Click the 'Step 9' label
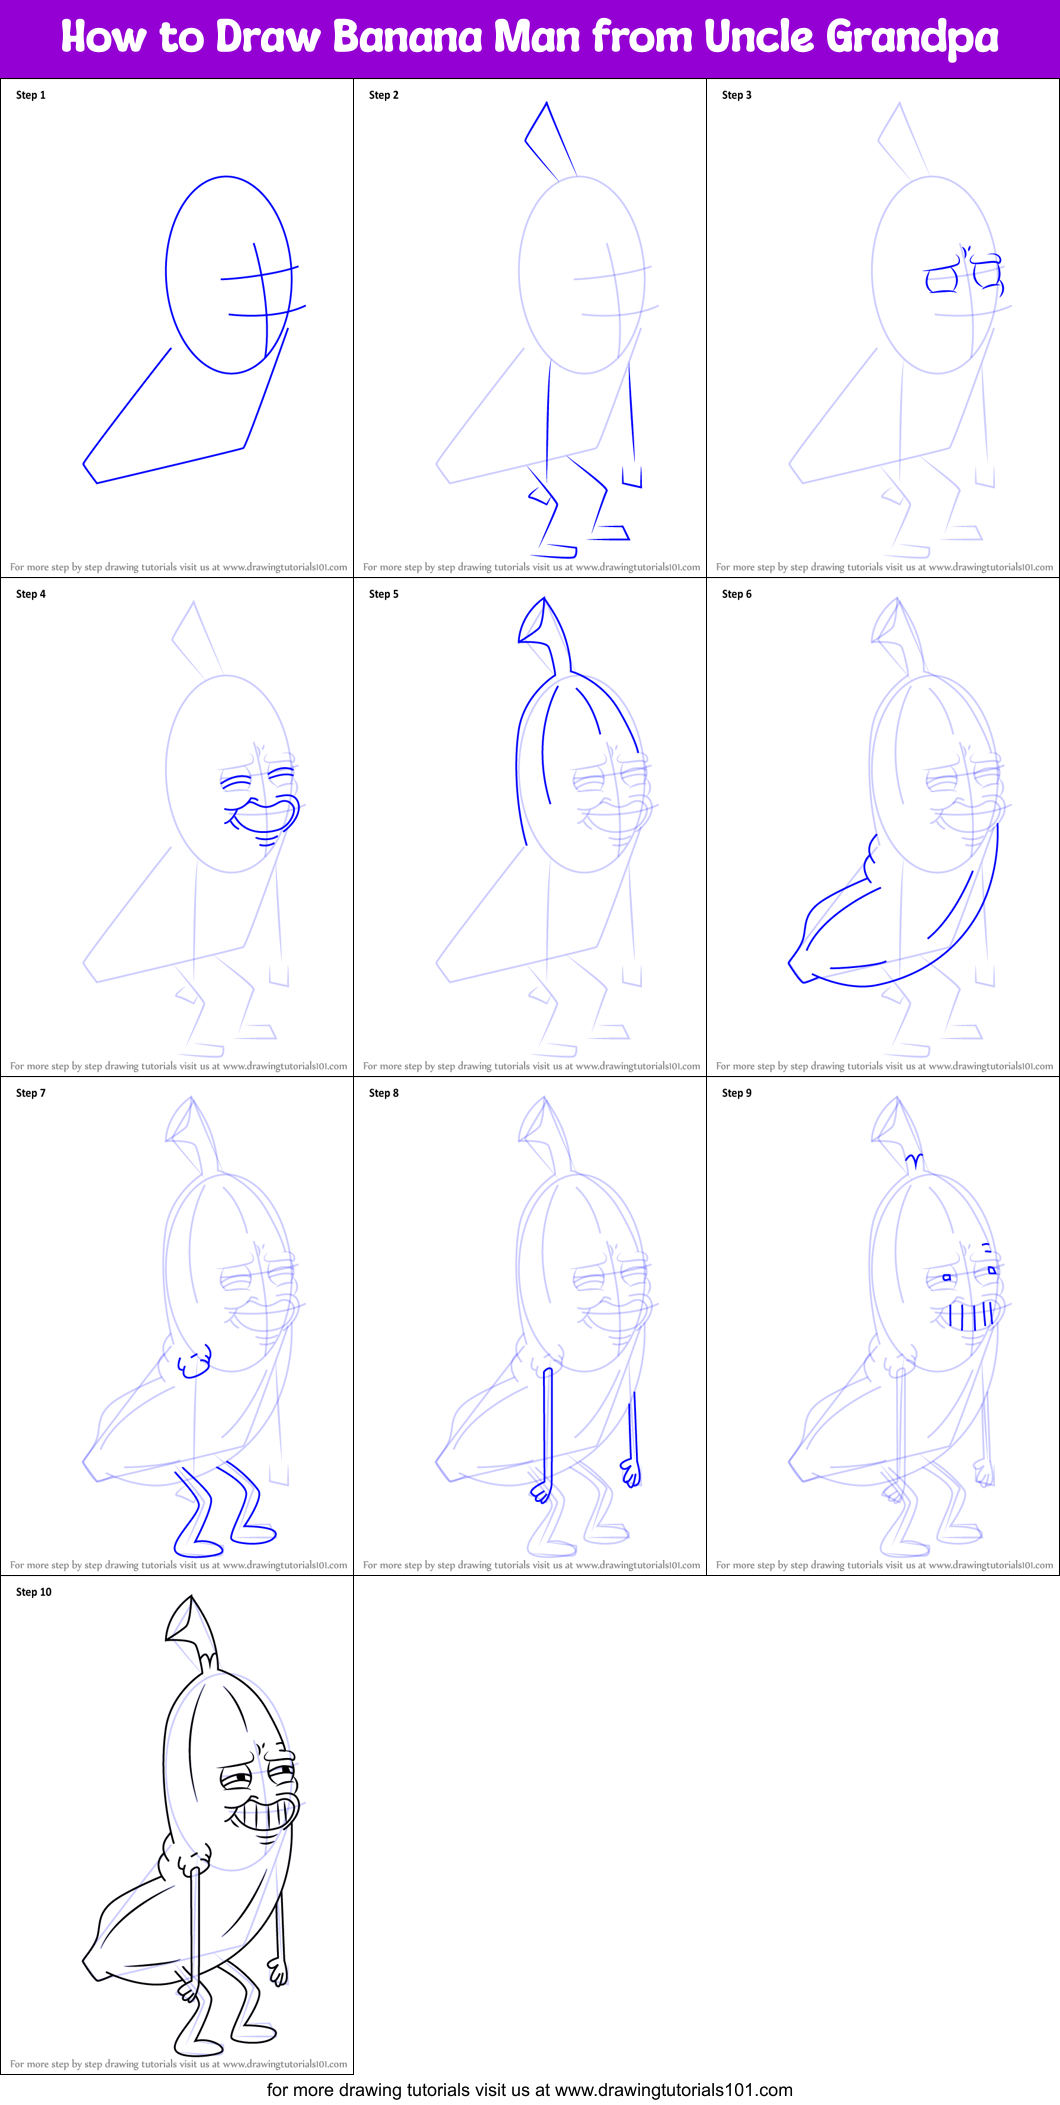The image size is (1060, 2105). pos(737,1093)
